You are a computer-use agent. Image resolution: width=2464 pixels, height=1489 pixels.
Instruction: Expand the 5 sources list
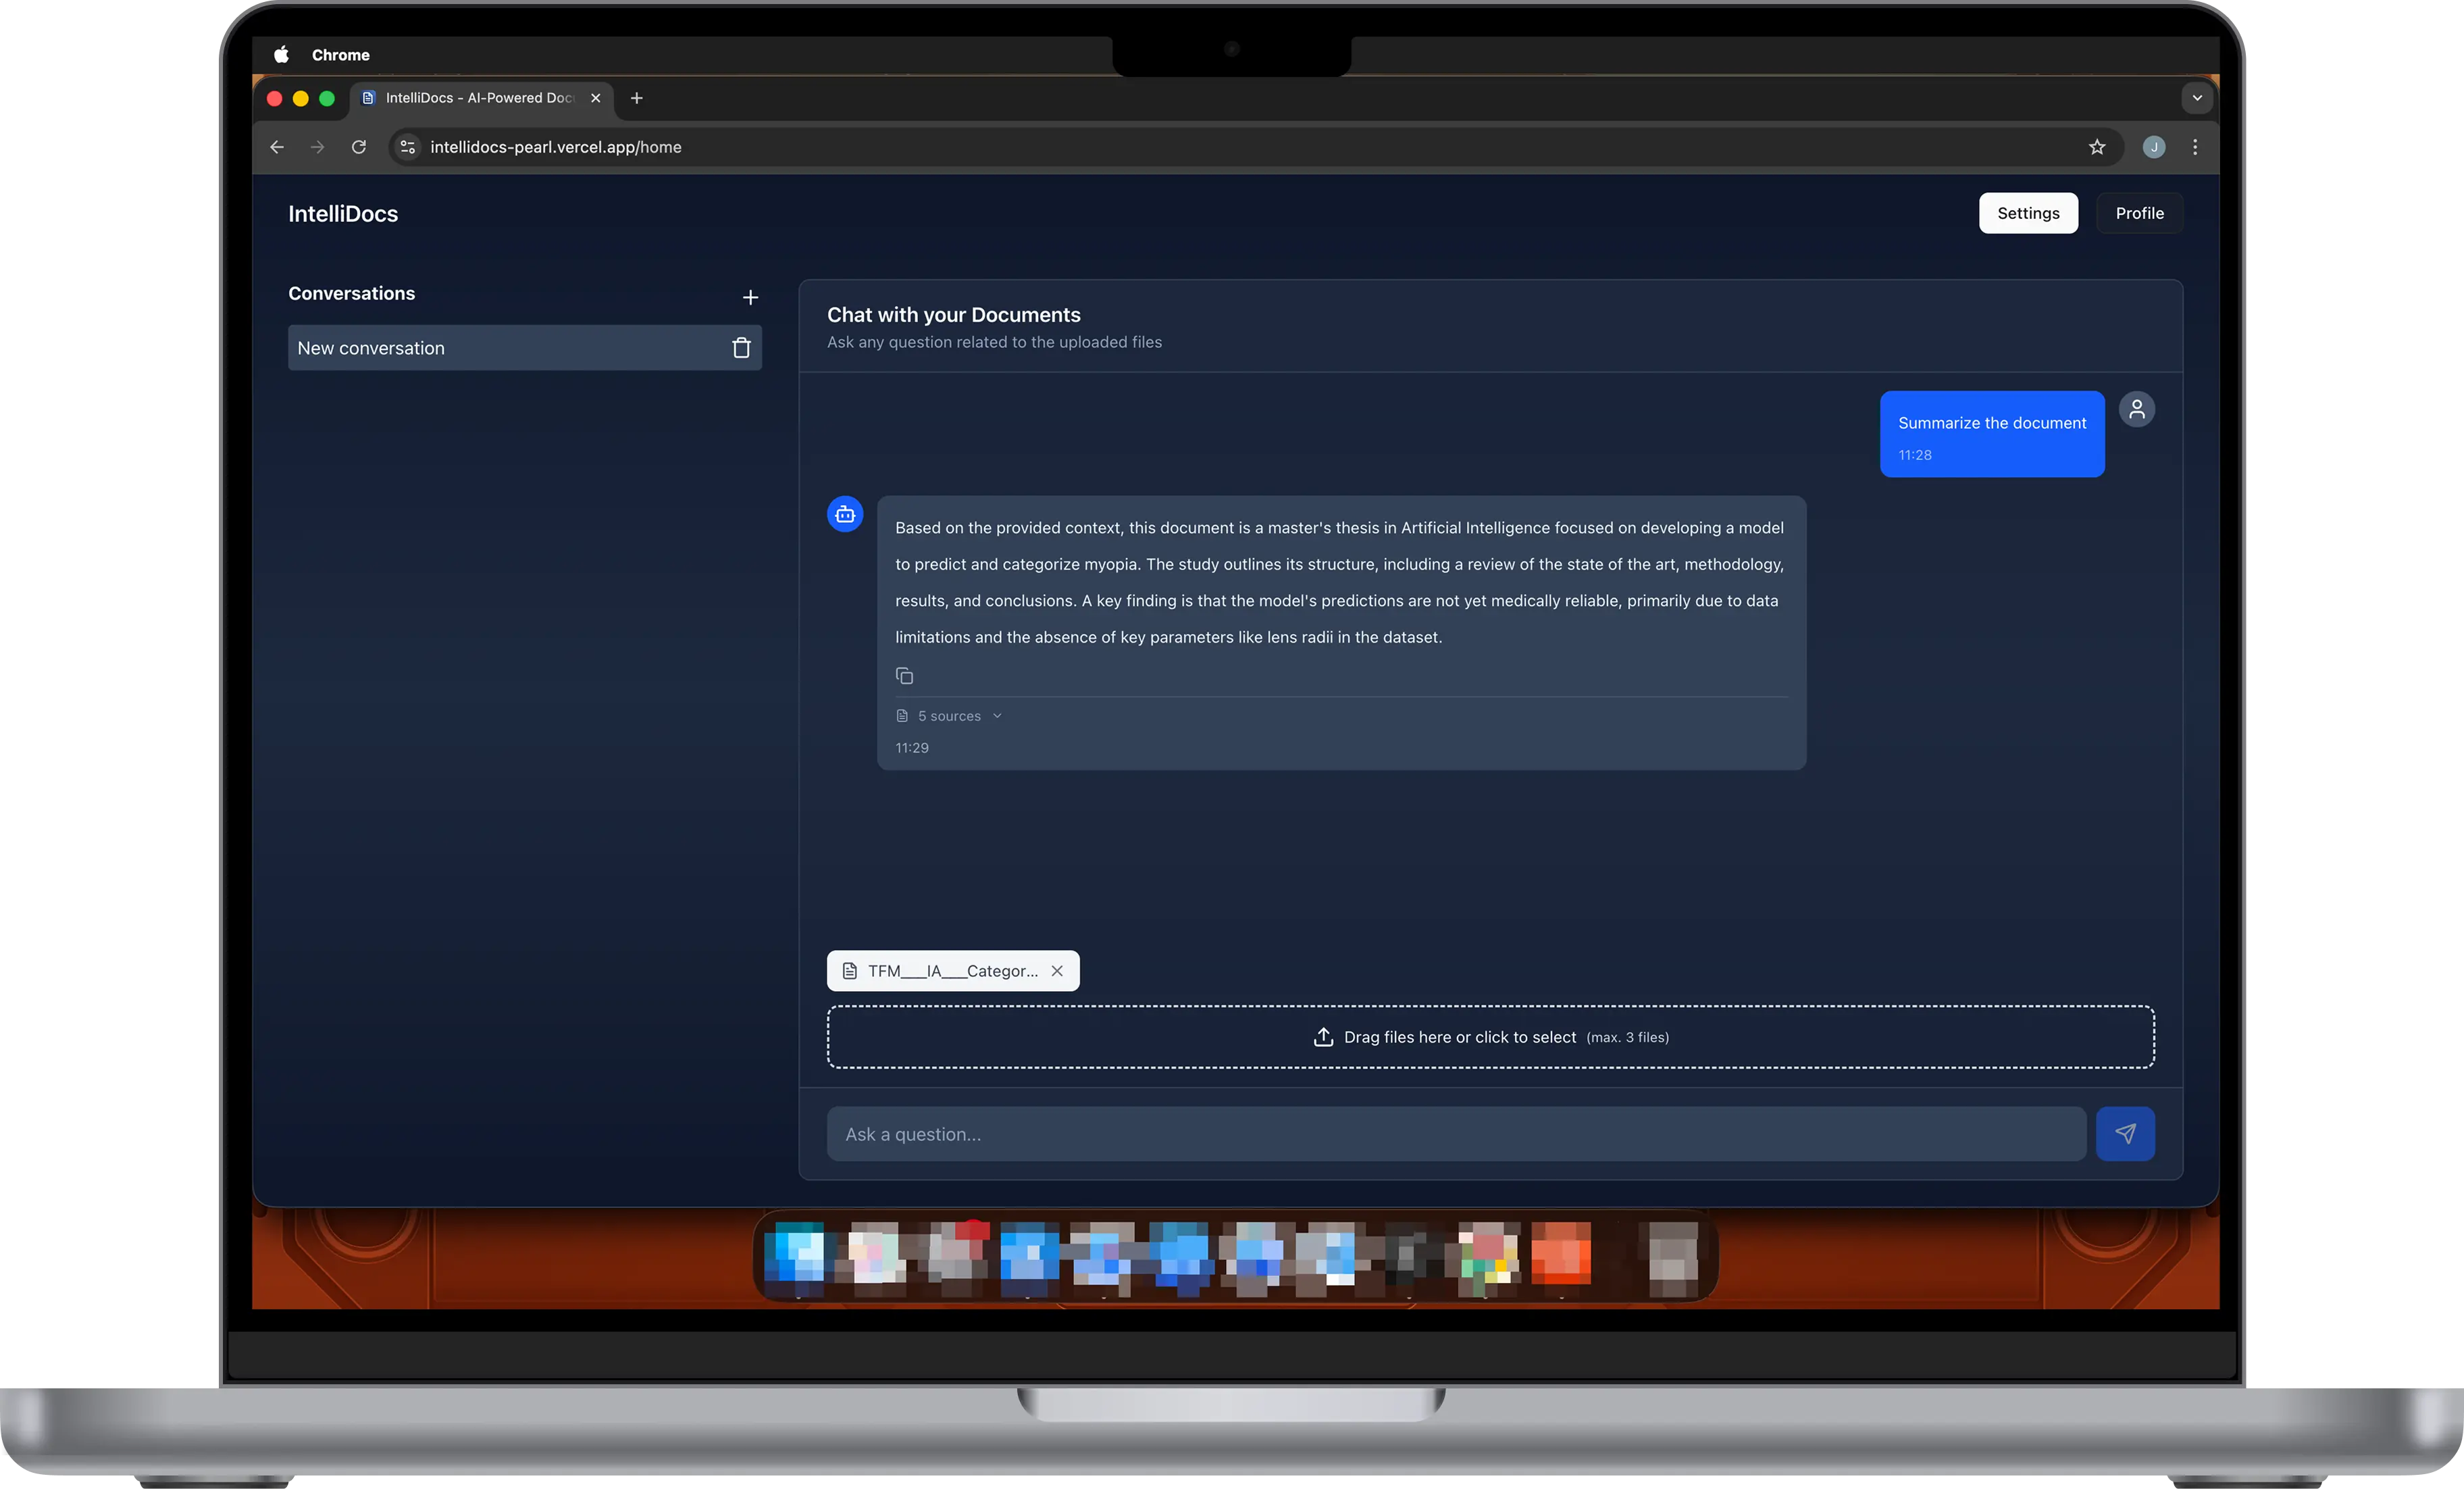pyautogui.click(x=948, y=715)
